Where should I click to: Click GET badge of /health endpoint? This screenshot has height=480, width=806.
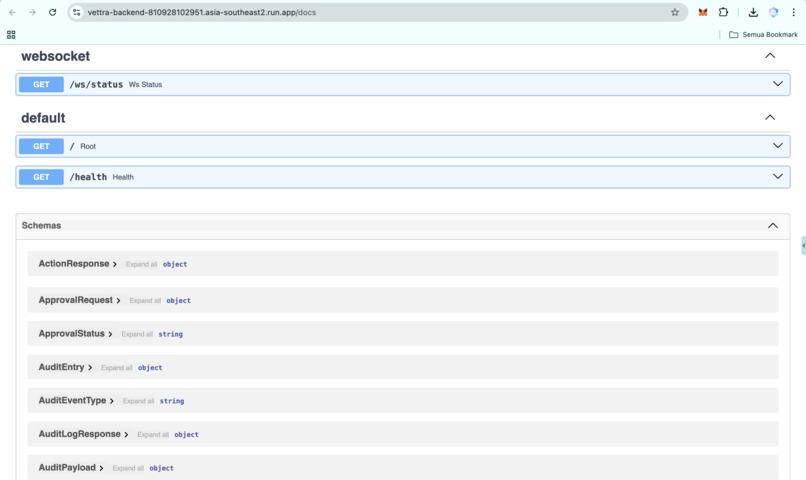pos(41,177)
